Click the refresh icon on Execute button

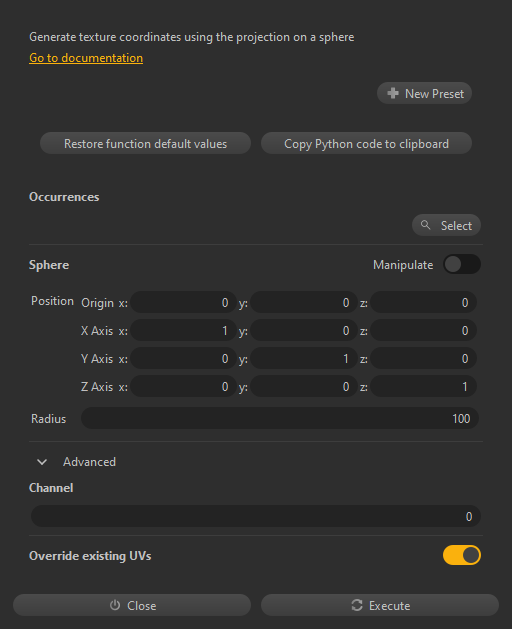click(x=357, y=605)
